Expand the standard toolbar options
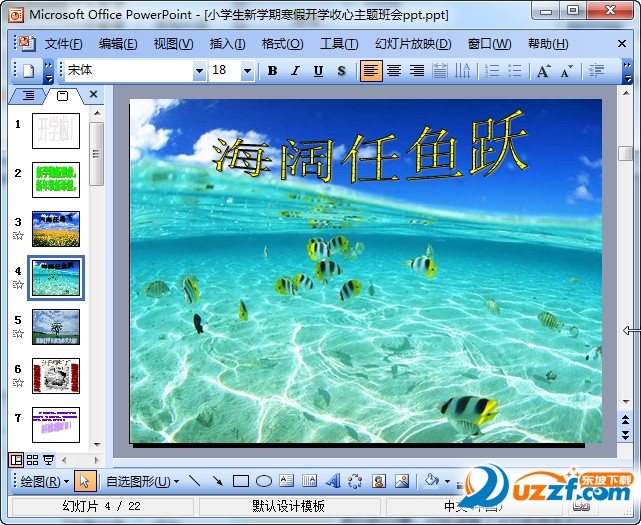 (x=48, y=71)
